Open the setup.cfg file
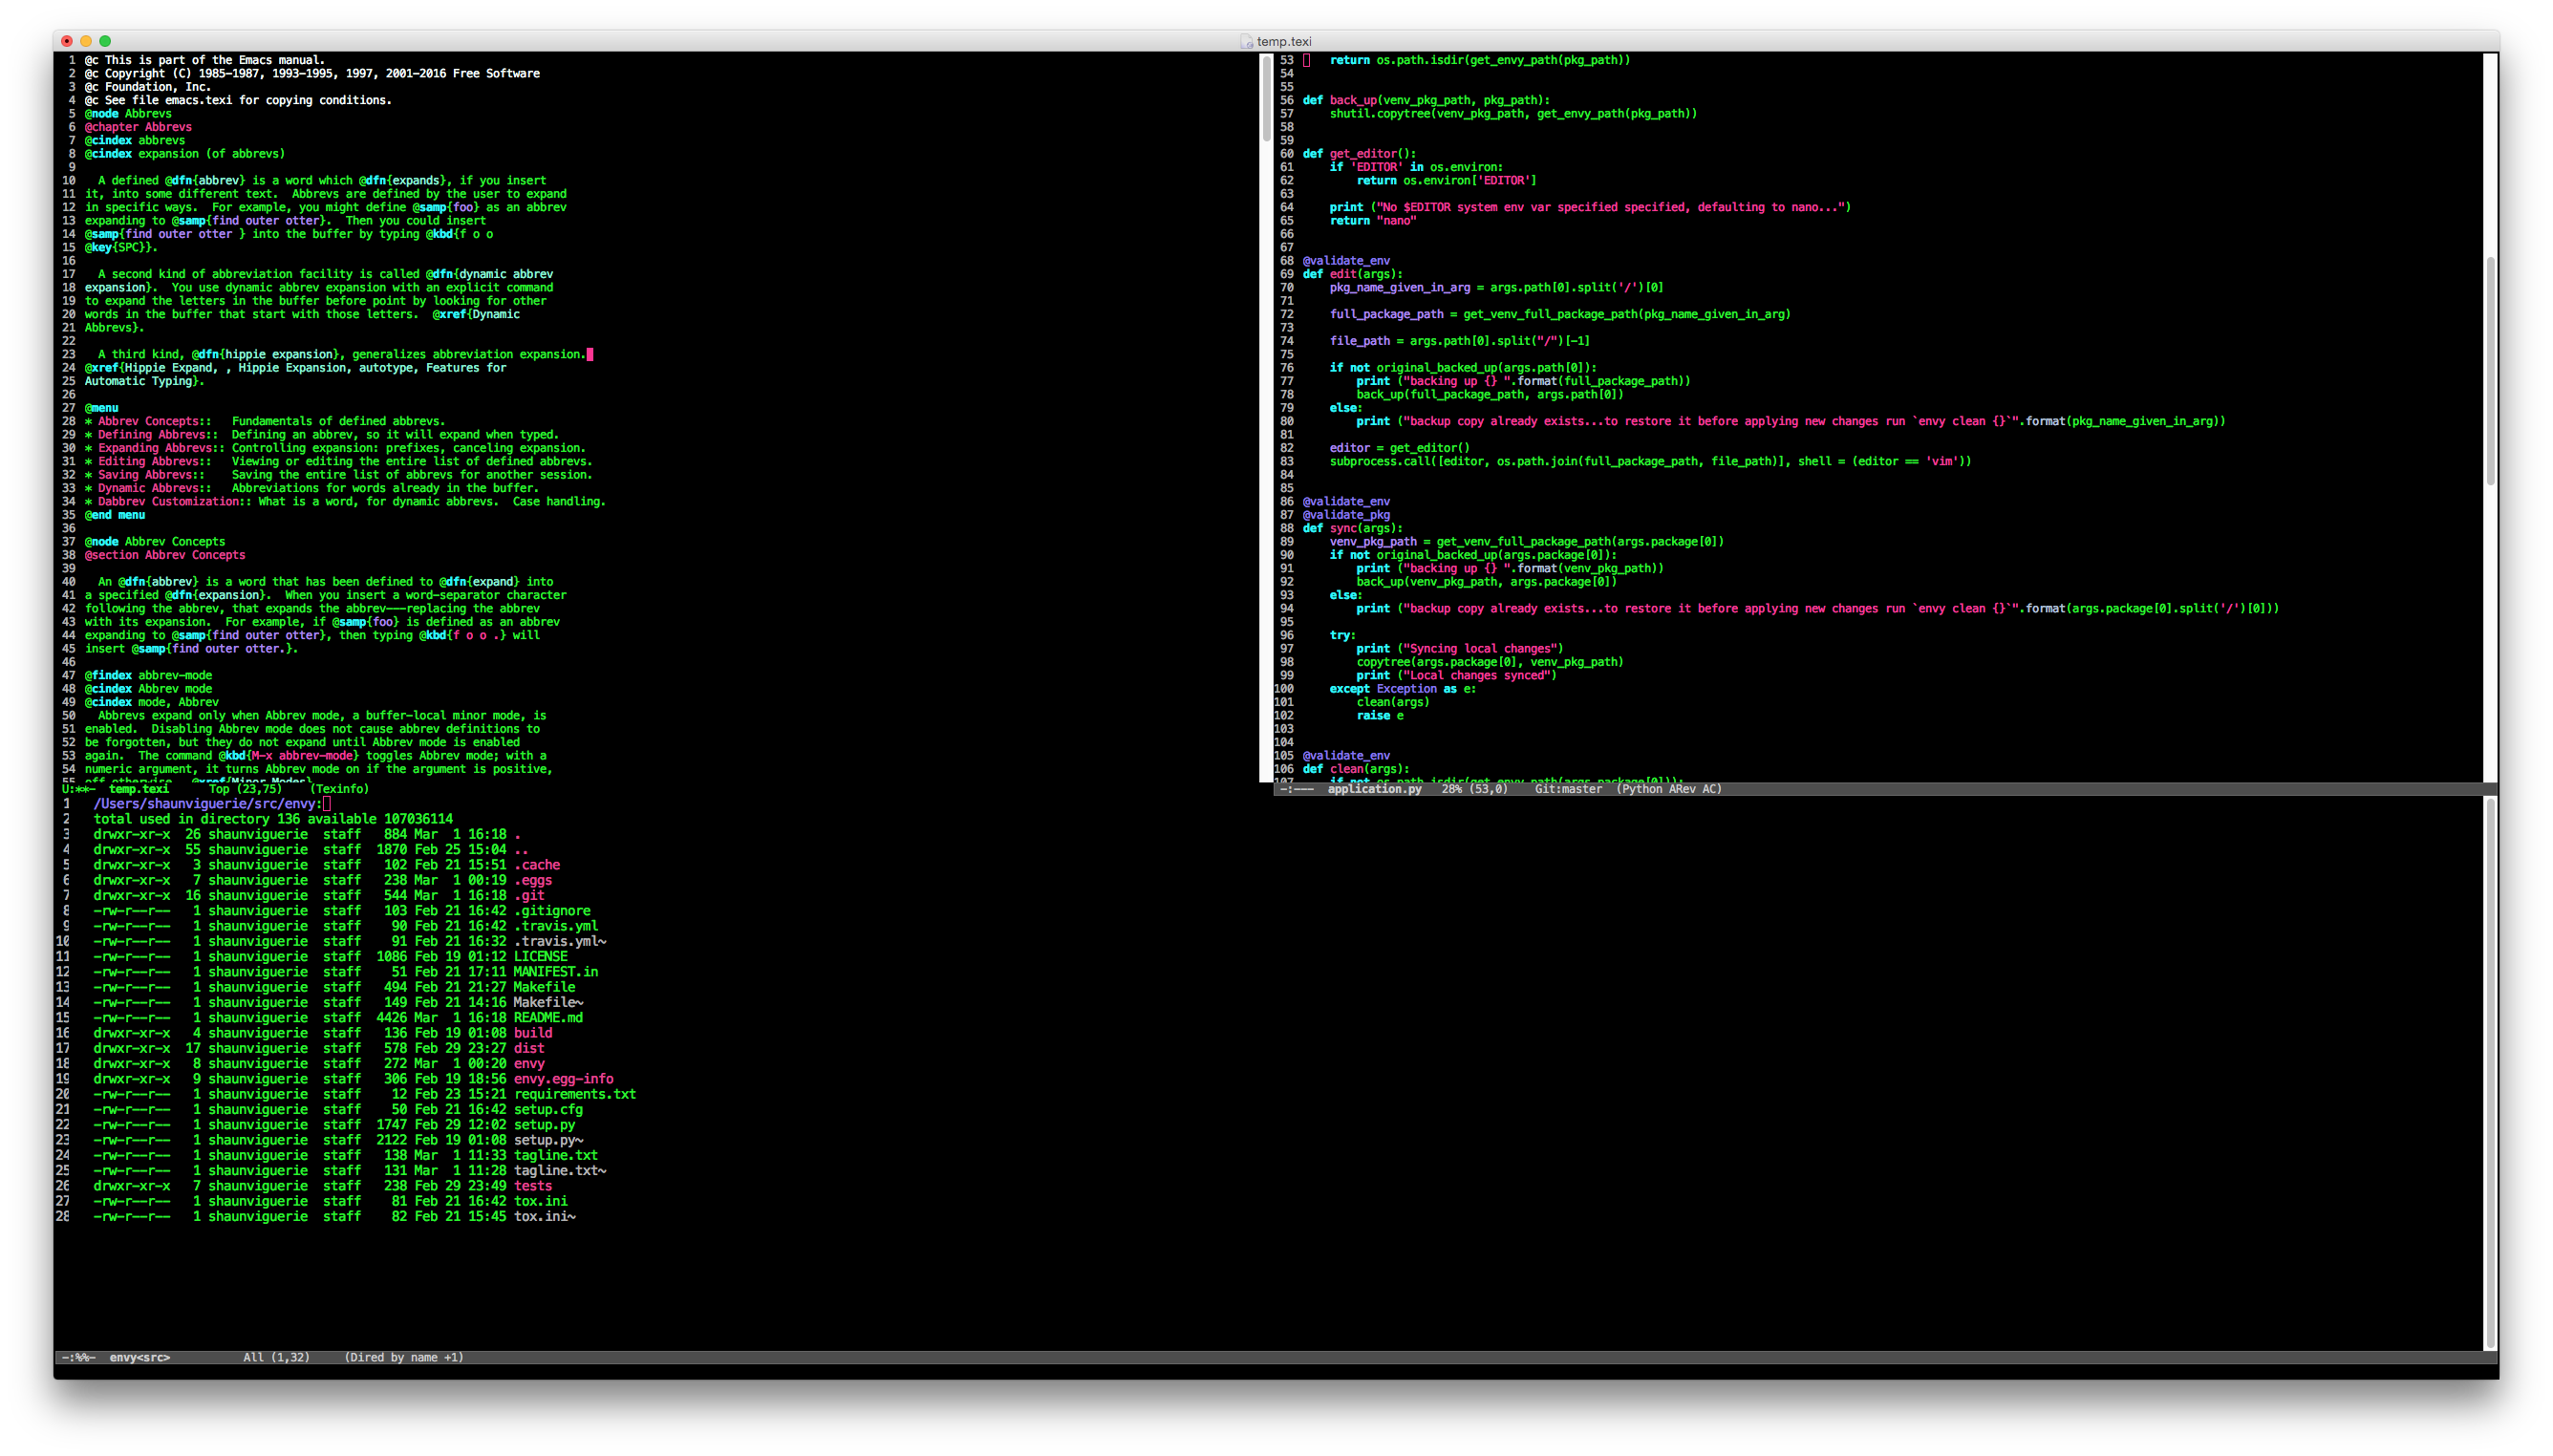2553x1456 pixels. click(x=548, y=1109)
